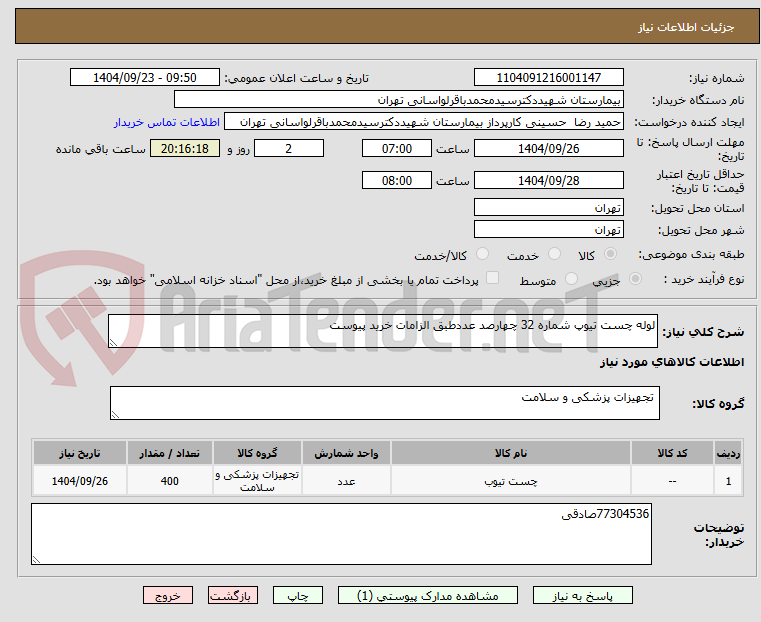Select the خدمت radio button
The image size is (761, 622).
click(554, 254)
